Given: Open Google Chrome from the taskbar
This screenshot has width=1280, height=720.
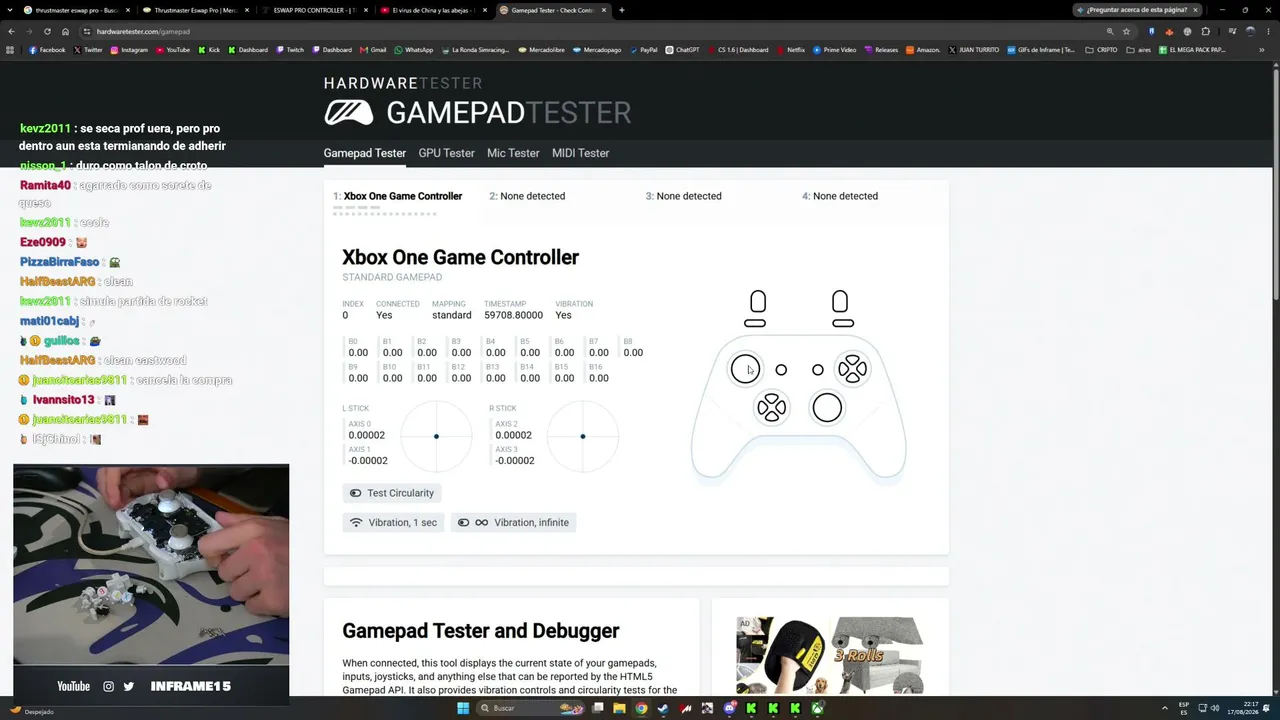Looking at the screenshot, I should click(x=641, y=708).
